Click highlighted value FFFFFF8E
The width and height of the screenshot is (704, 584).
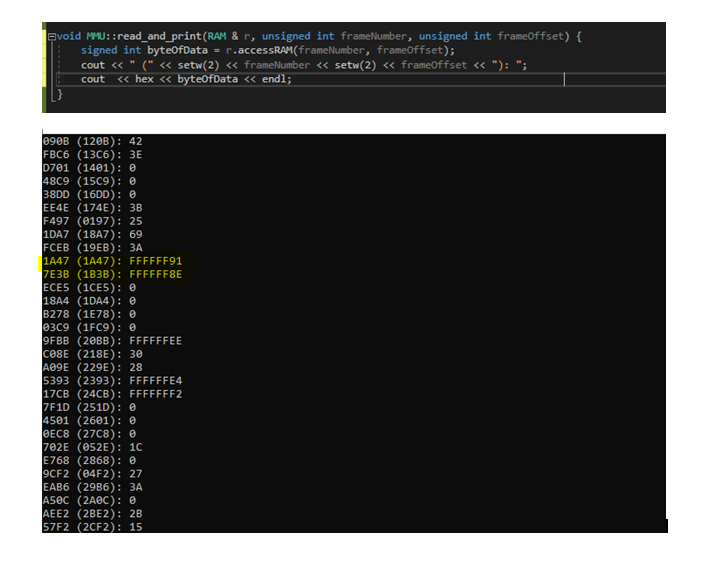[x=156, y=274]
